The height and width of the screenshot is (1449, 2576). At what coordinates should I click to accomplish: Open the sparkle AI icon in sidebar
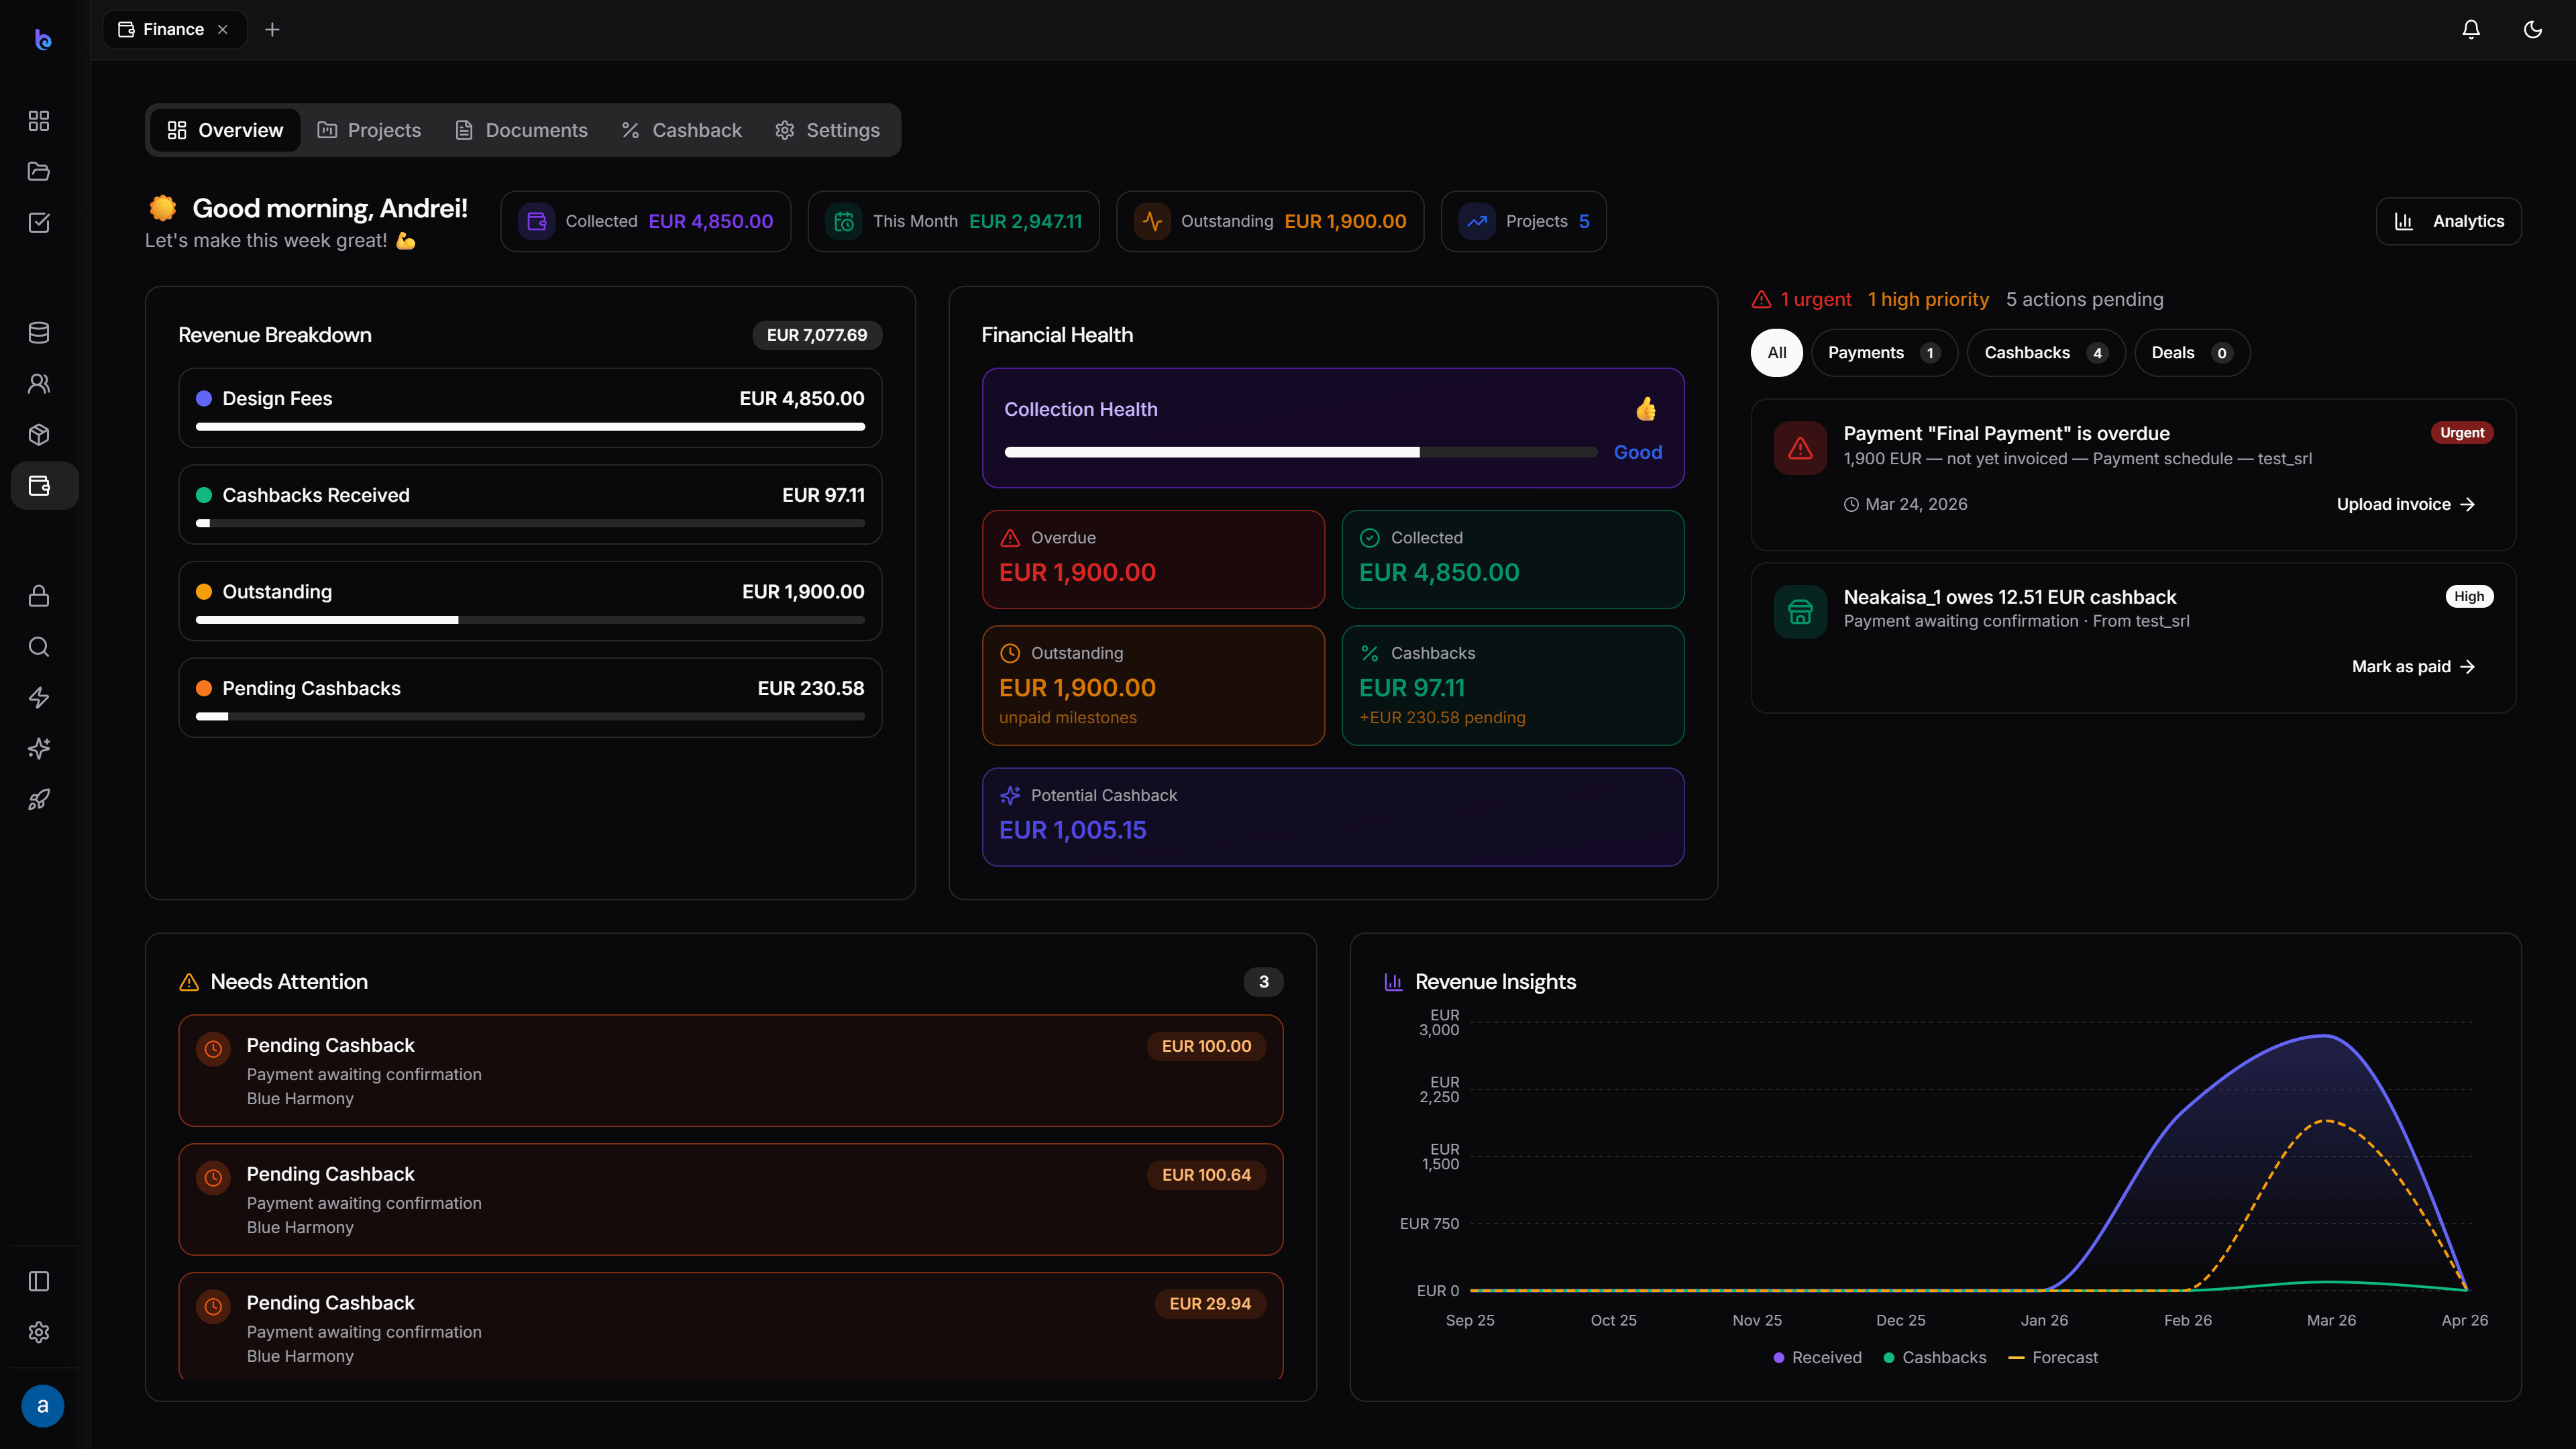click(39, 749)
